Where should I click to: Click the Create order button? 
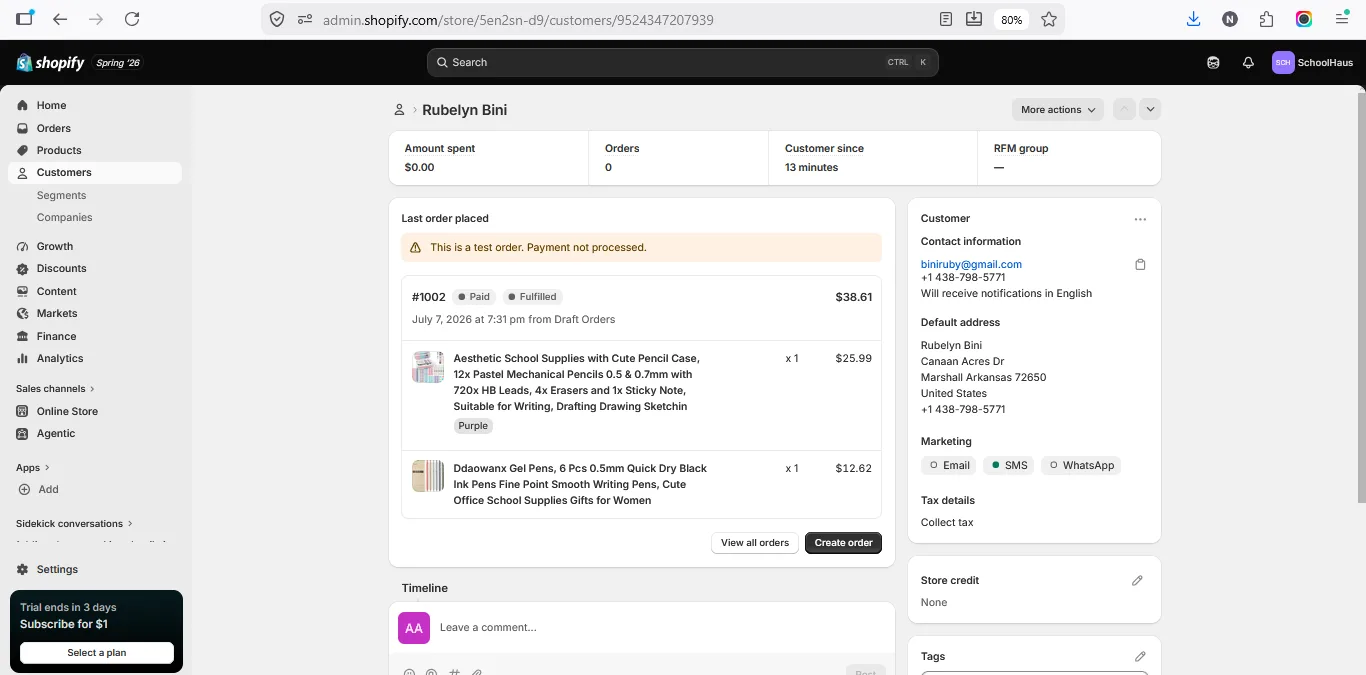point(843,542)
